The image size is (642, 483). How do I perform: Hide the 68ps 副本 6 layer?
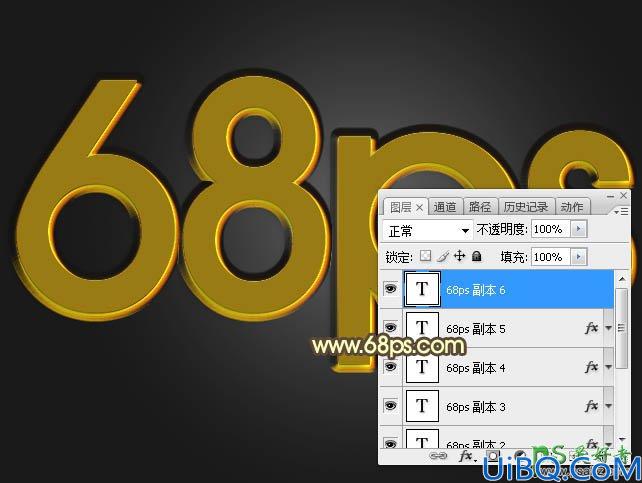pyautogui.click(x=391, y=289)
